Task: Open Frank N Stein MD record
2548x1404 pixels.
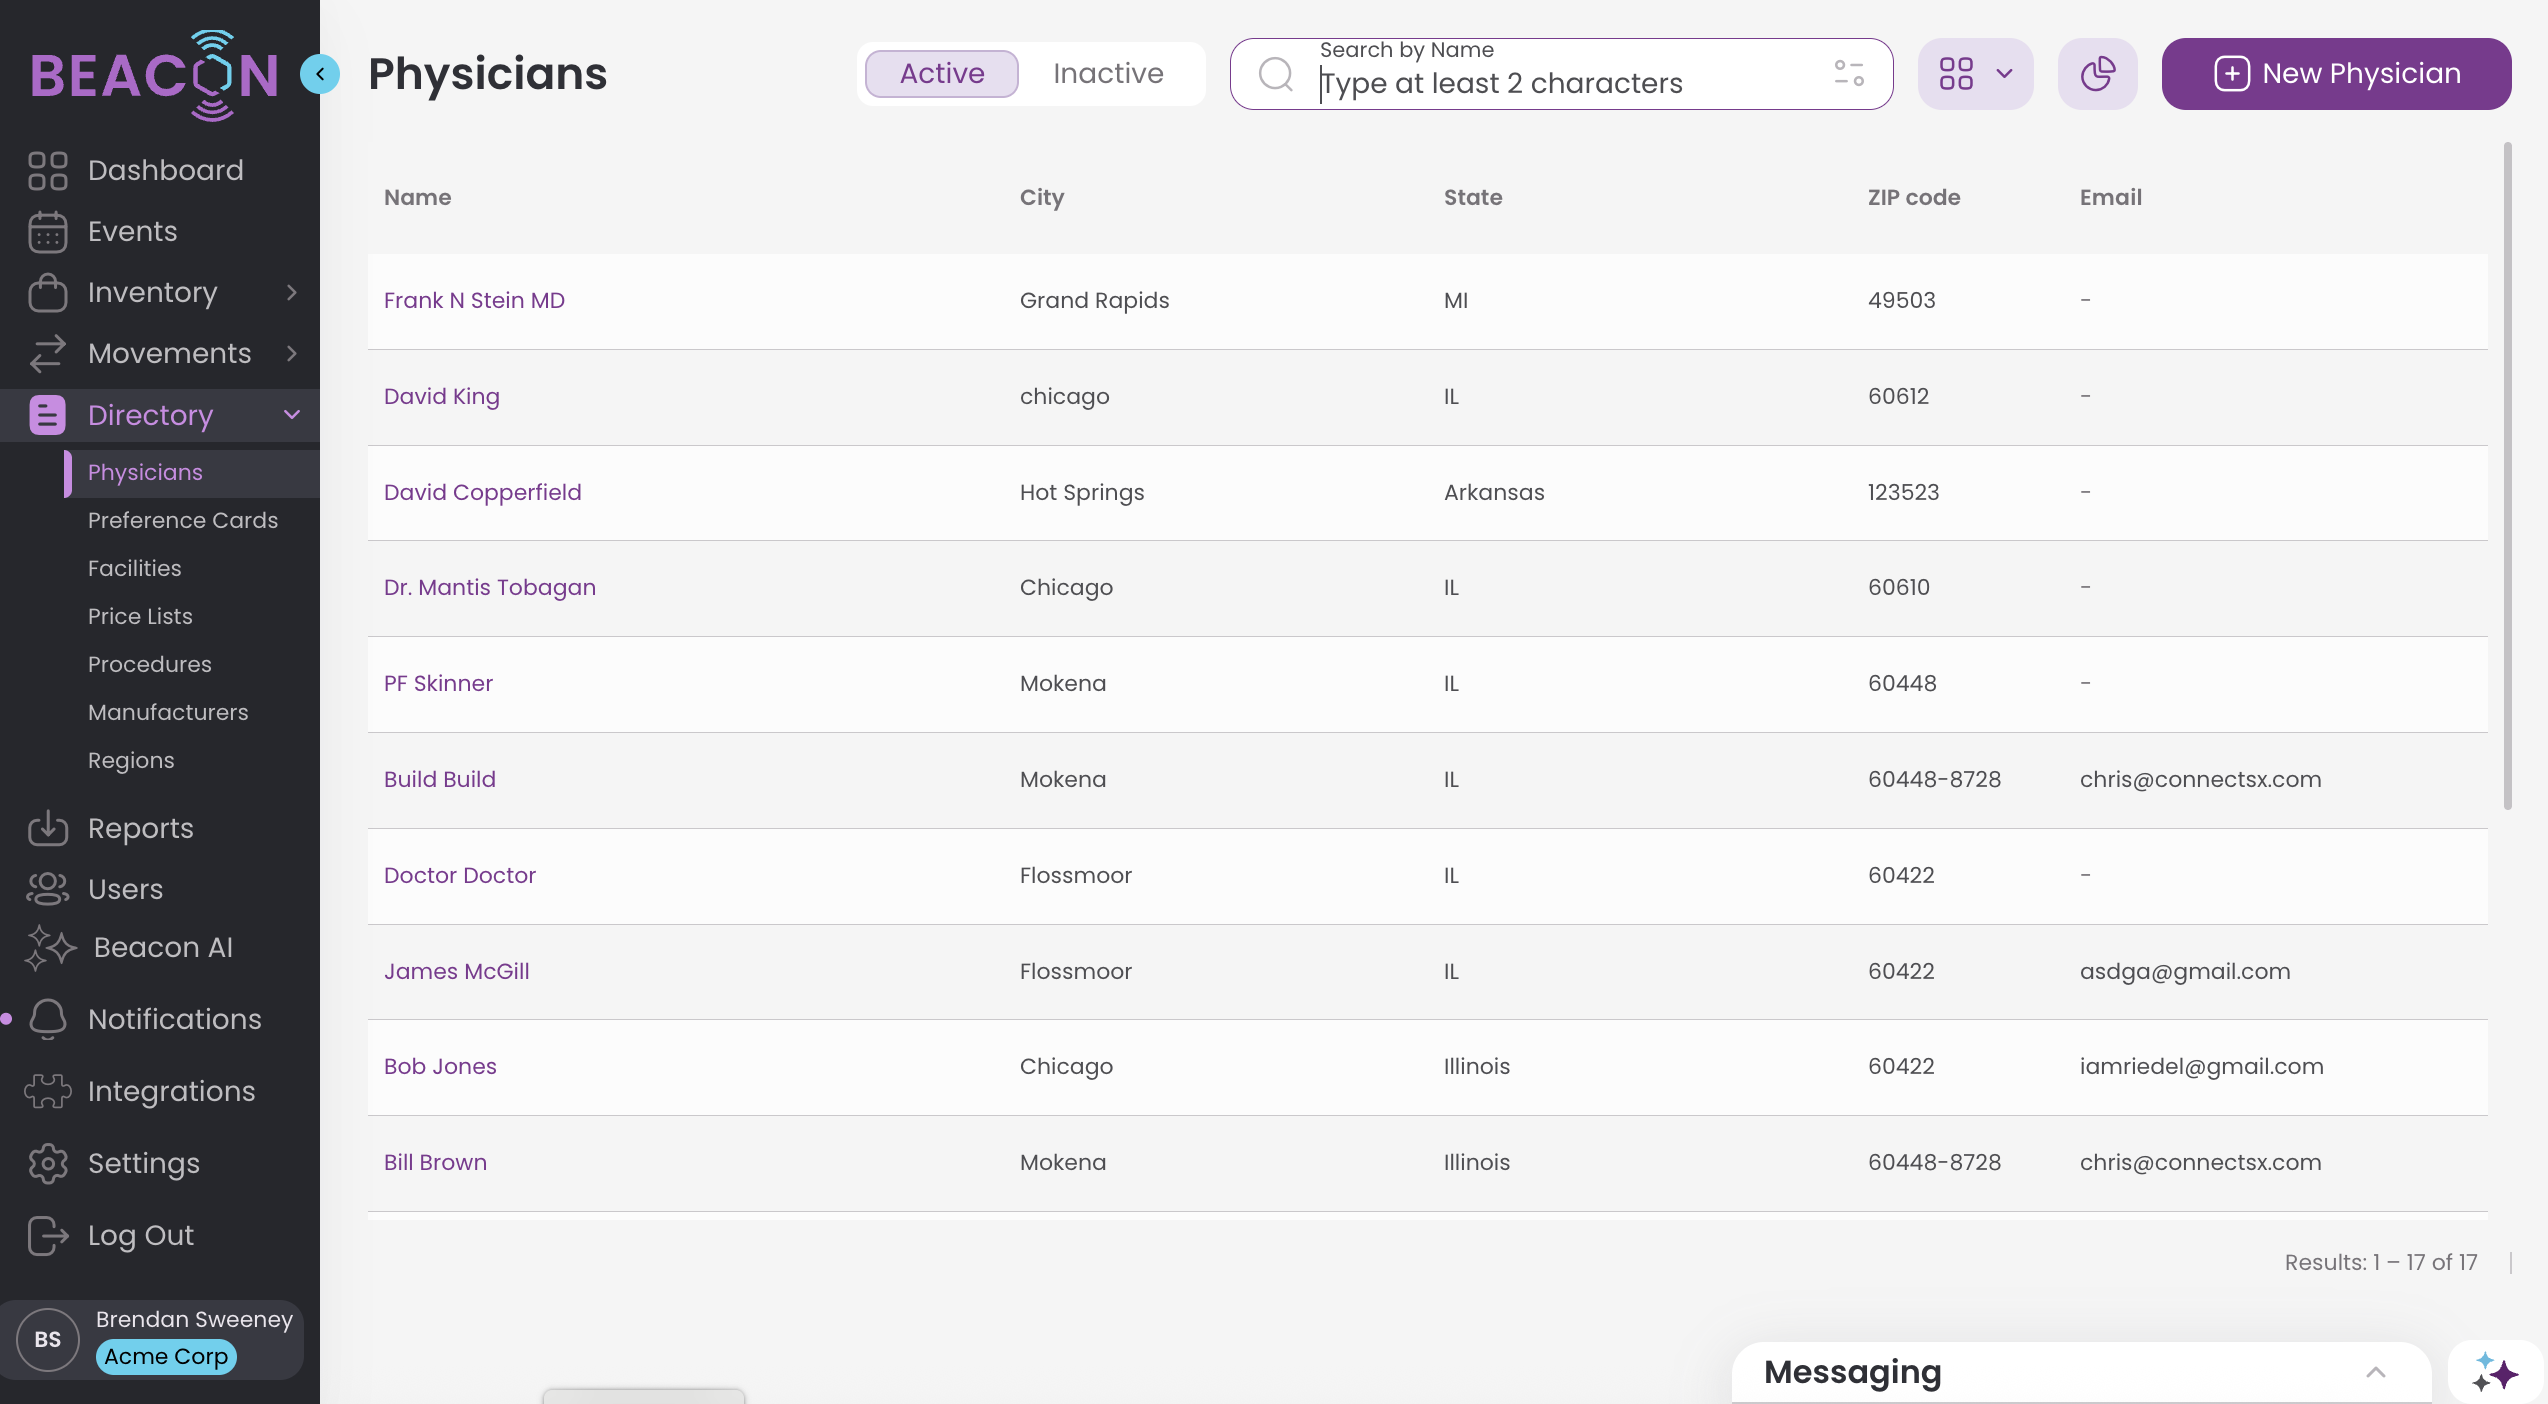Action: (x=474, y=301)
